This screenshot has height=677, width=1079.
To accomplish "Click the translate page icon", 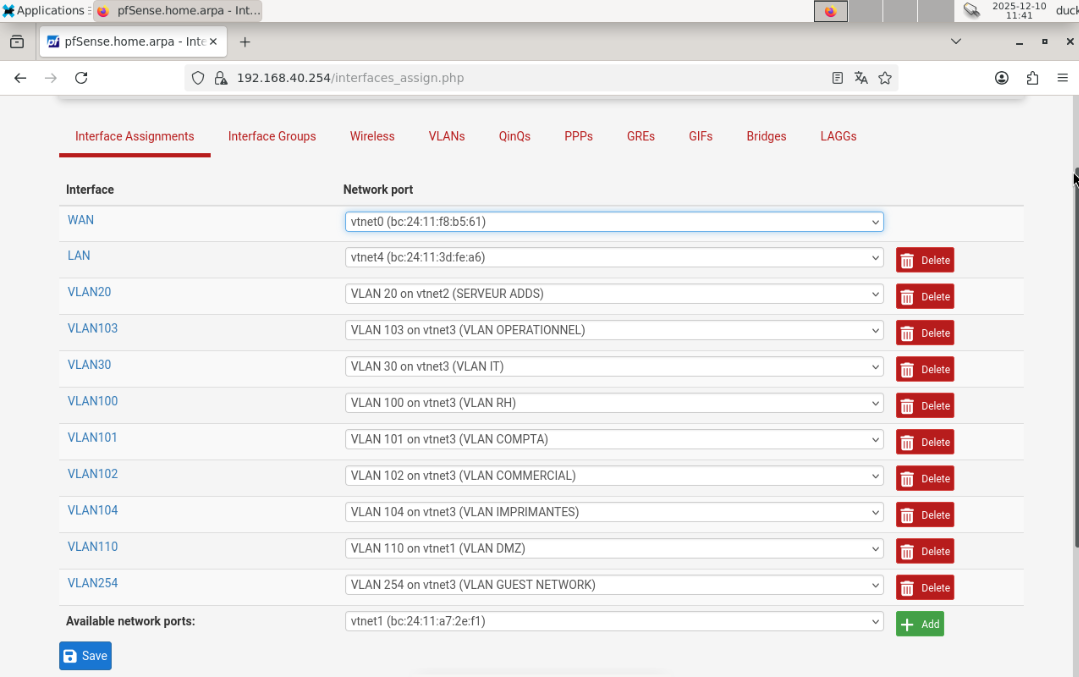I will click(x=861, y=77).
